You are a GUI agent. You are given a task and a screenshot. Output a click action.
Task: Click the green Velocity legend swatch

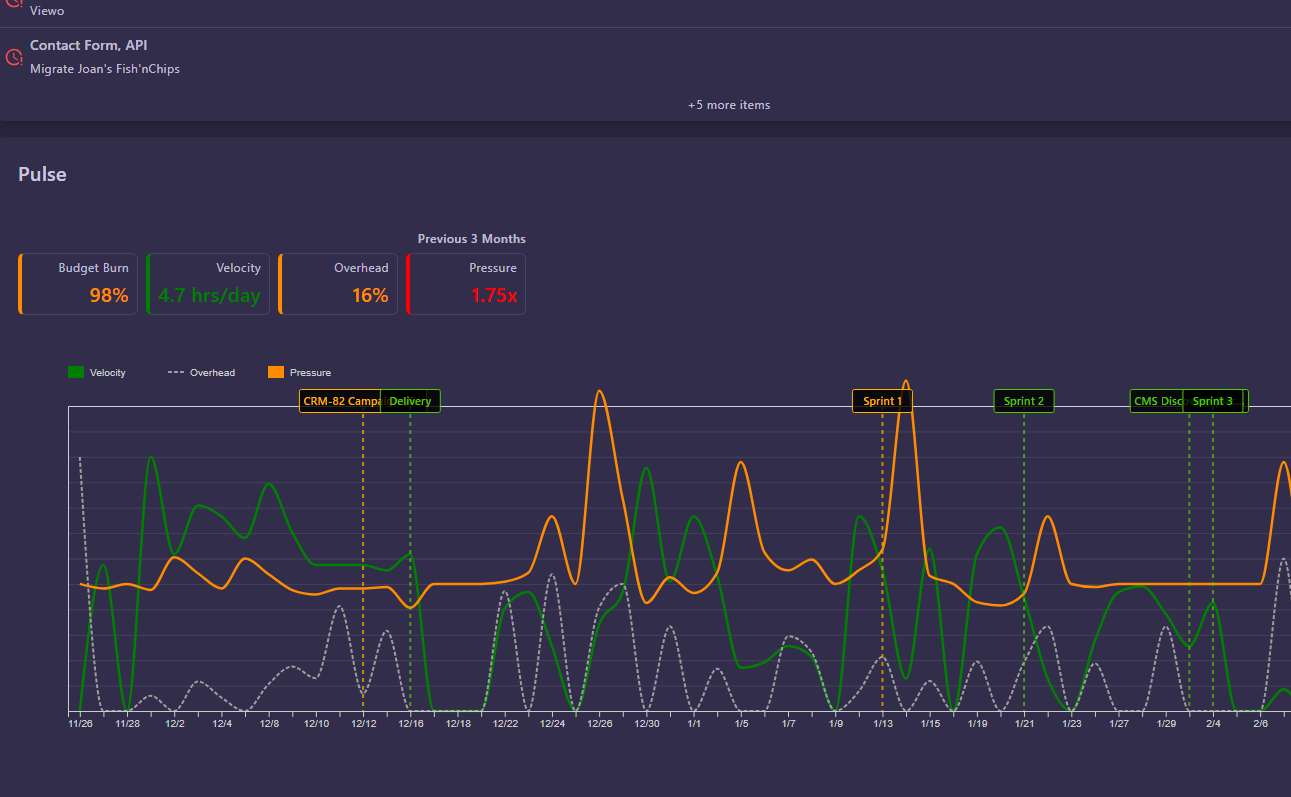74,371
